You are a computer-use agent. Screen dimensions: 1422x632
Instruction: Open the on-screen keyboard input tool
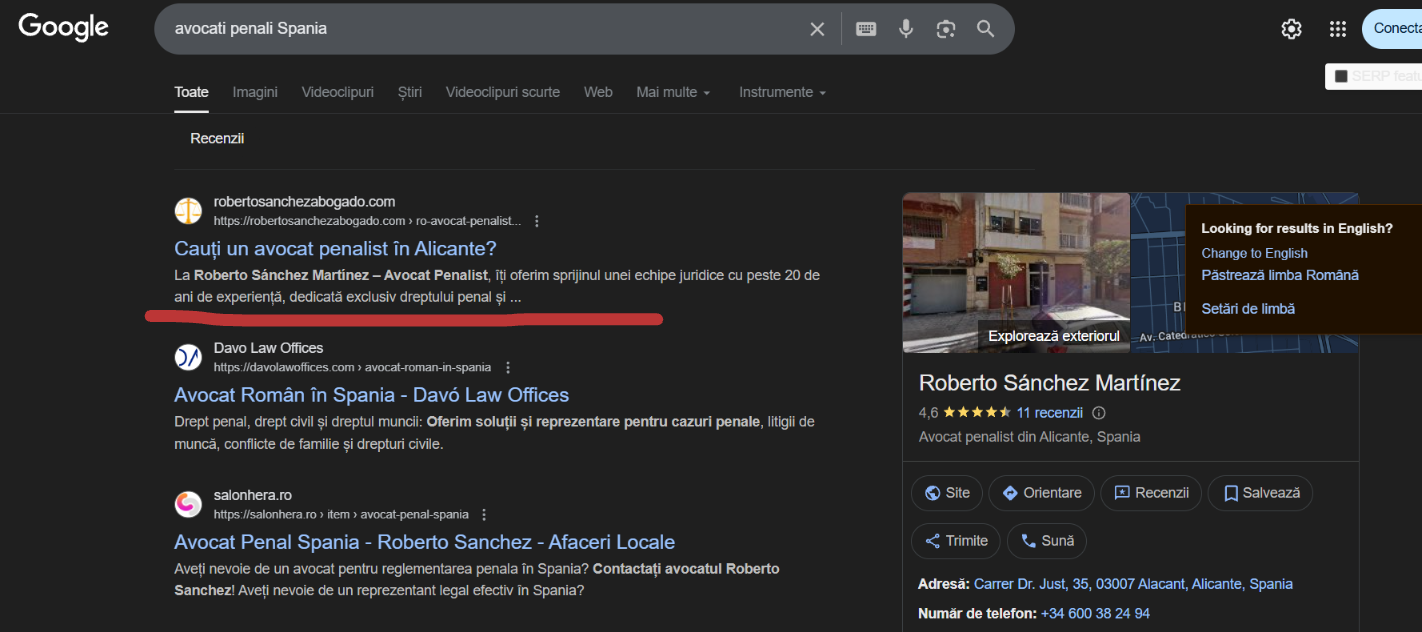[866, 29]
